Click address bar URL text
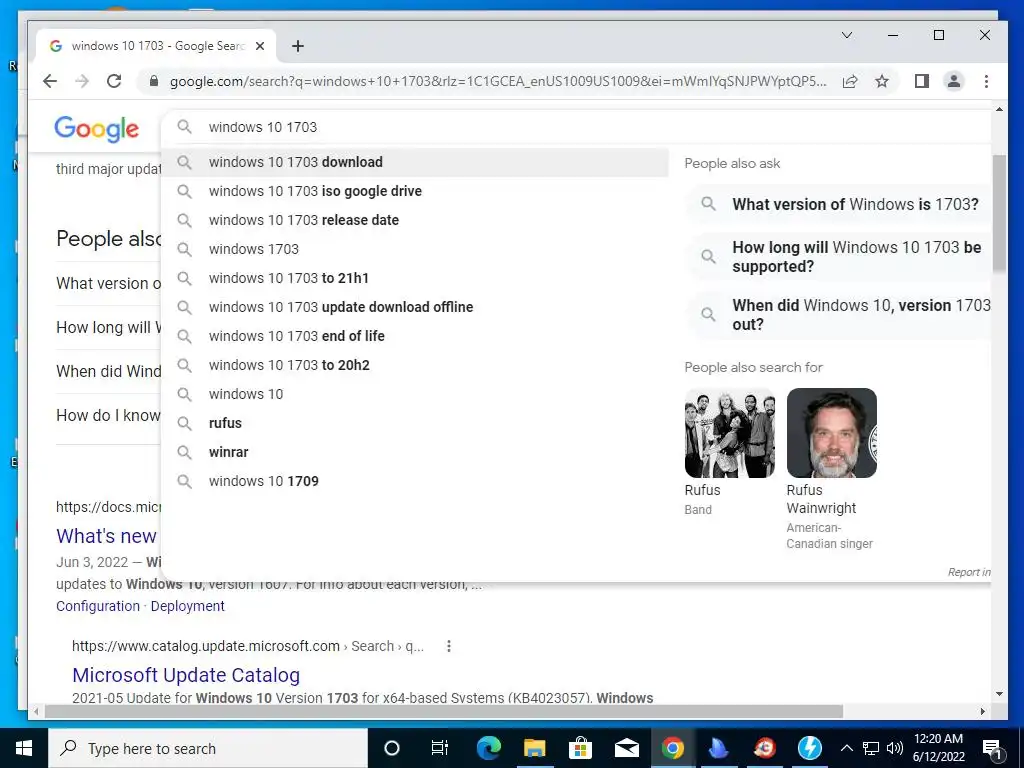 tap(498, 81)
